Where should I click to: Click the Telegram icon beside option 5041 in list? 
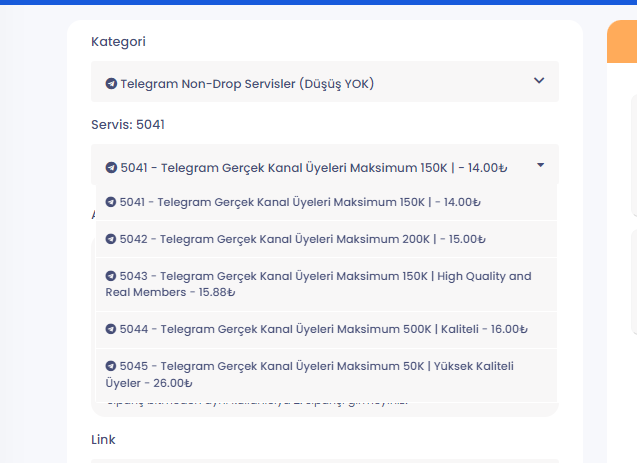[111, 202]
